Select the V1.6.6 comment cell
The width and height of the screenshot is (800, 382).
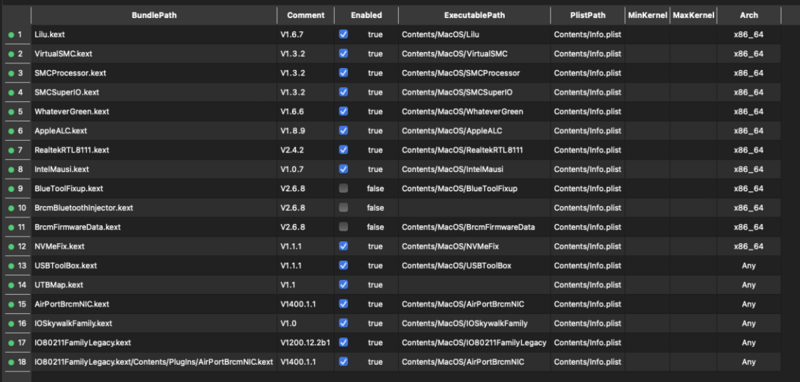point(306,111)
